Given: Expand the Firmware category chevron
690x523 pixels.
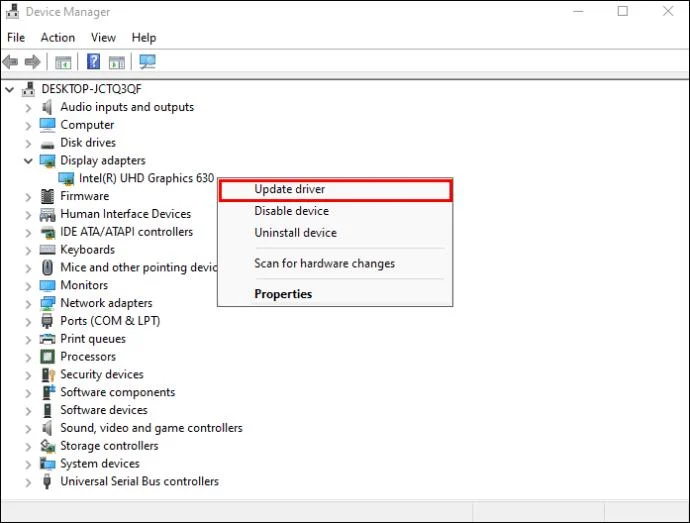Looking at the screenshot, I should pos(28,197).
